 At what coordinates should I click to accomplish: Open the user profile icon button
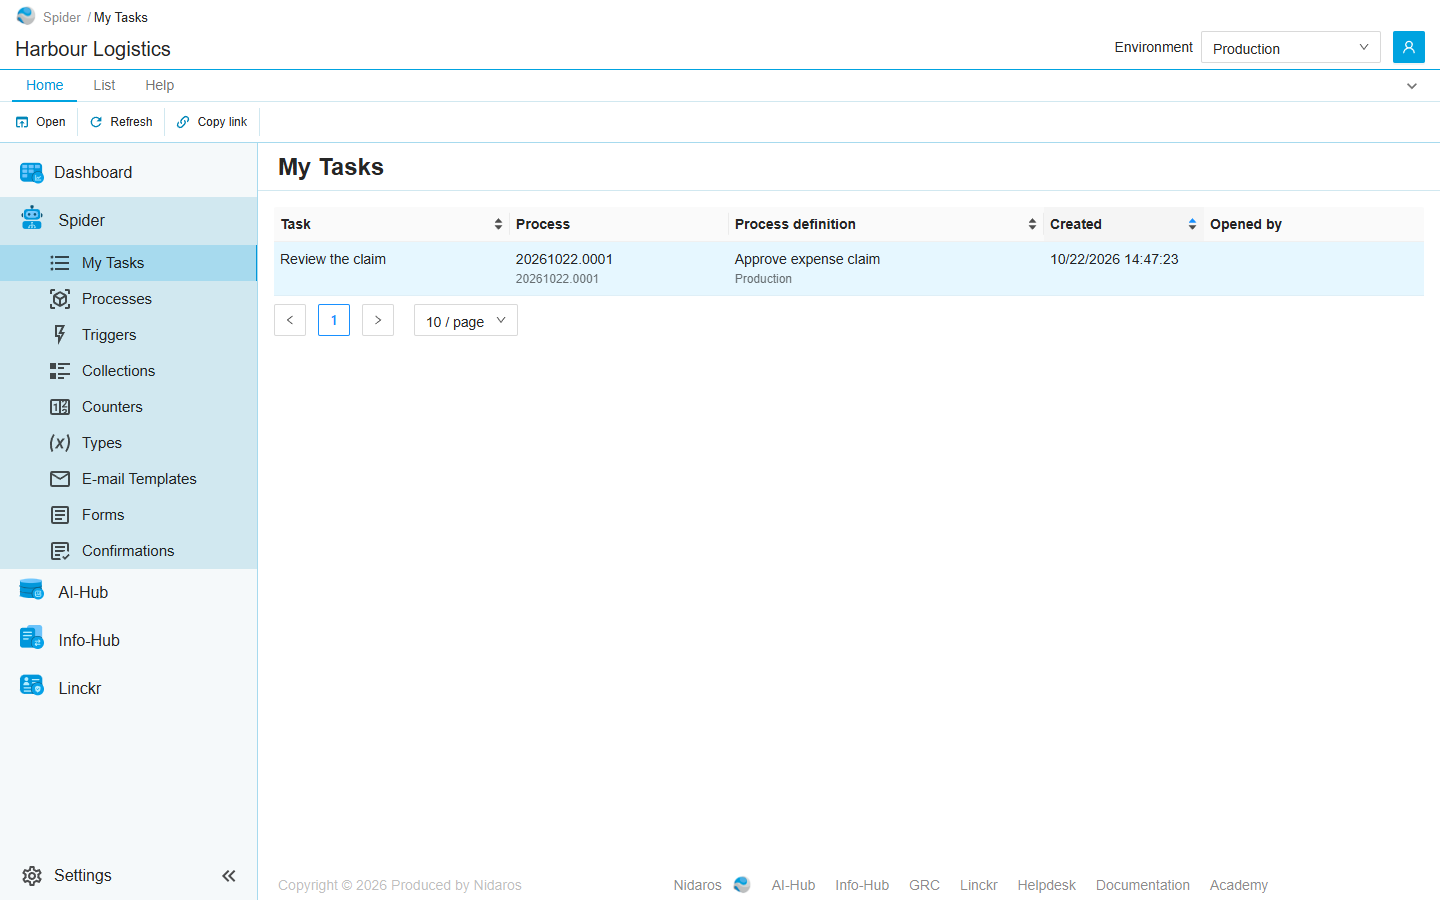[1408, 47]
